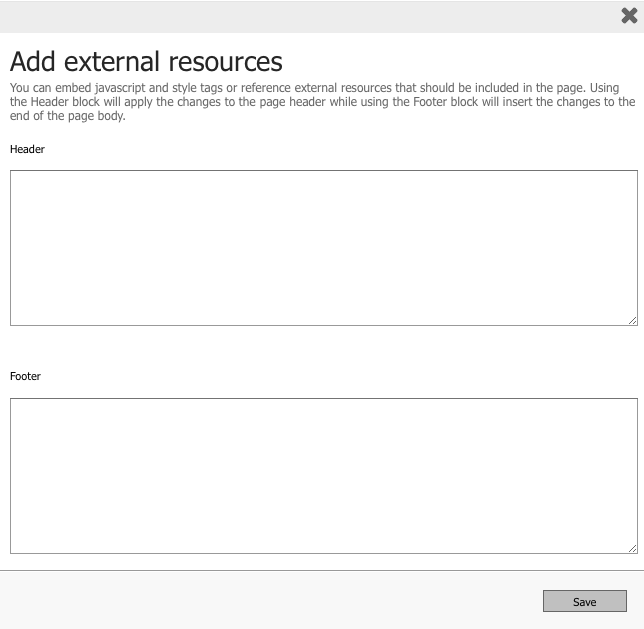Save the external resources
Image resolution: width=644 pixels, height=629 pixels.
(x=584, y=601)
